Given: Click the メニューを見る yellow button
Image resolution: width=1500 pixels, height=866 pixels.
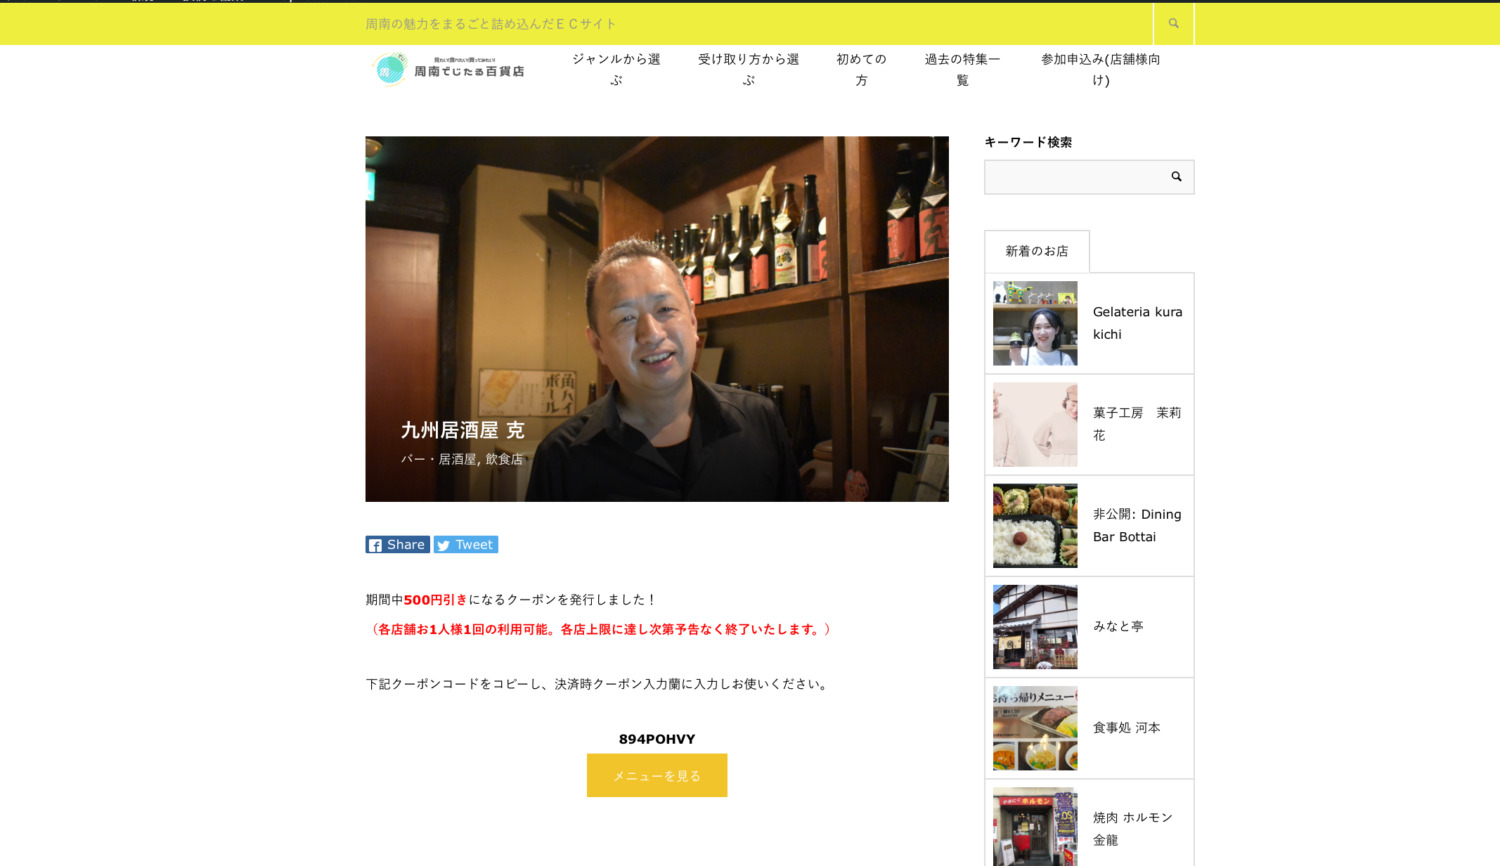Looking at the screenshot, I should coord(657,775).
